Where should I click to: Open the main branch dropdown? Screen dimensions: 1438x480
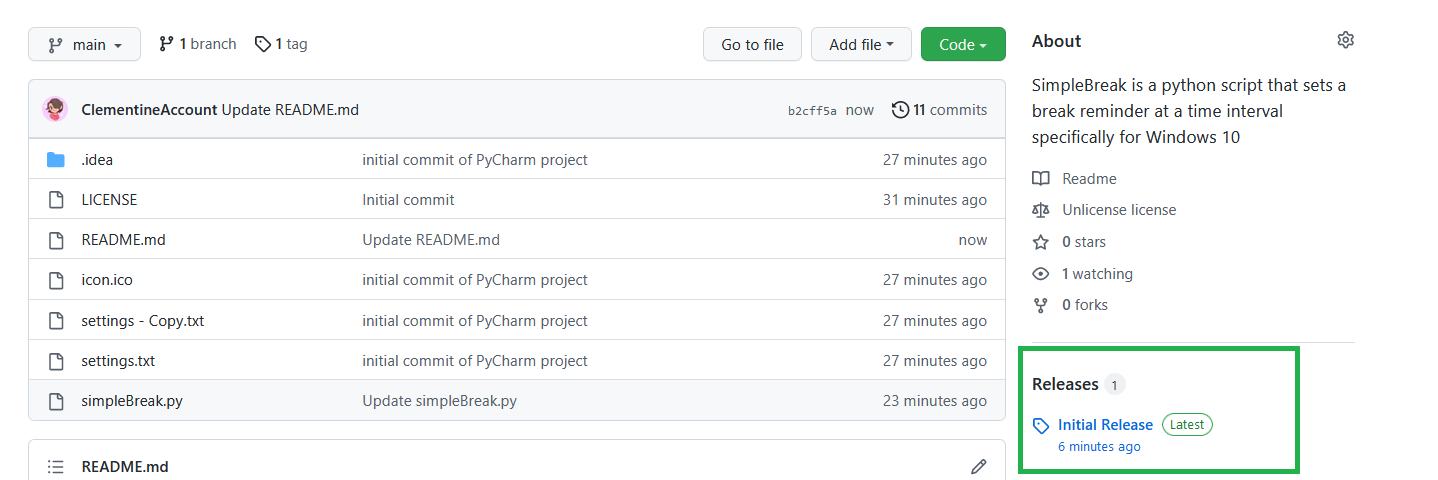tap(85, 45)
